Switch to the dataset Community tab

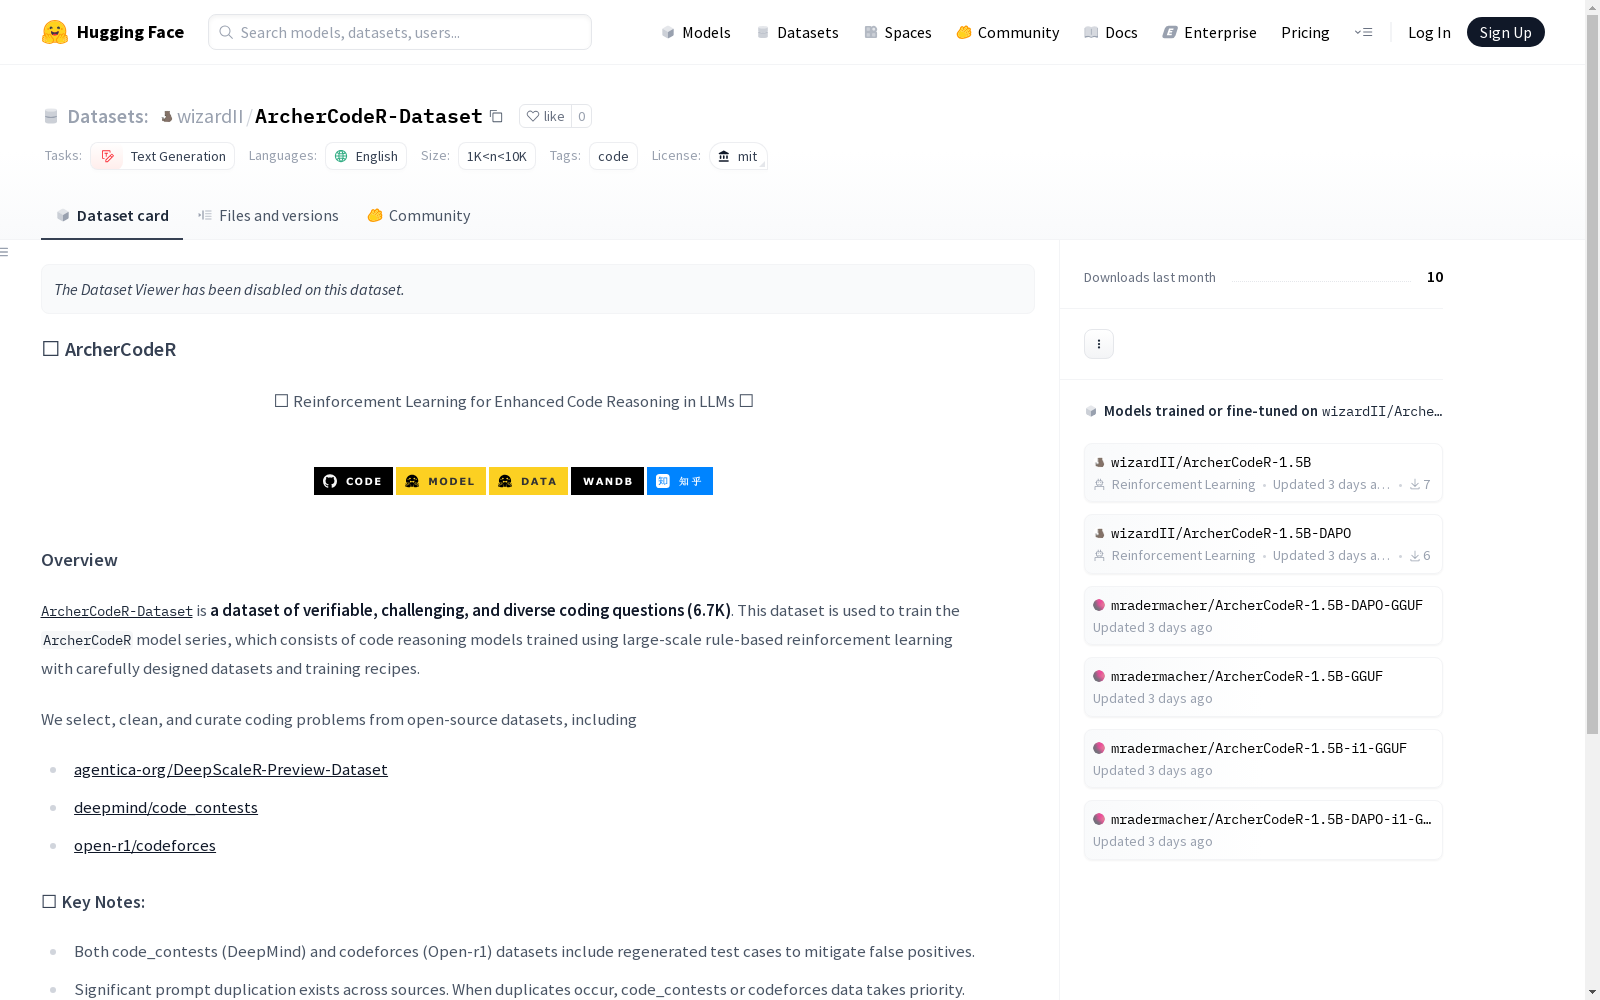tap(419, 216)
